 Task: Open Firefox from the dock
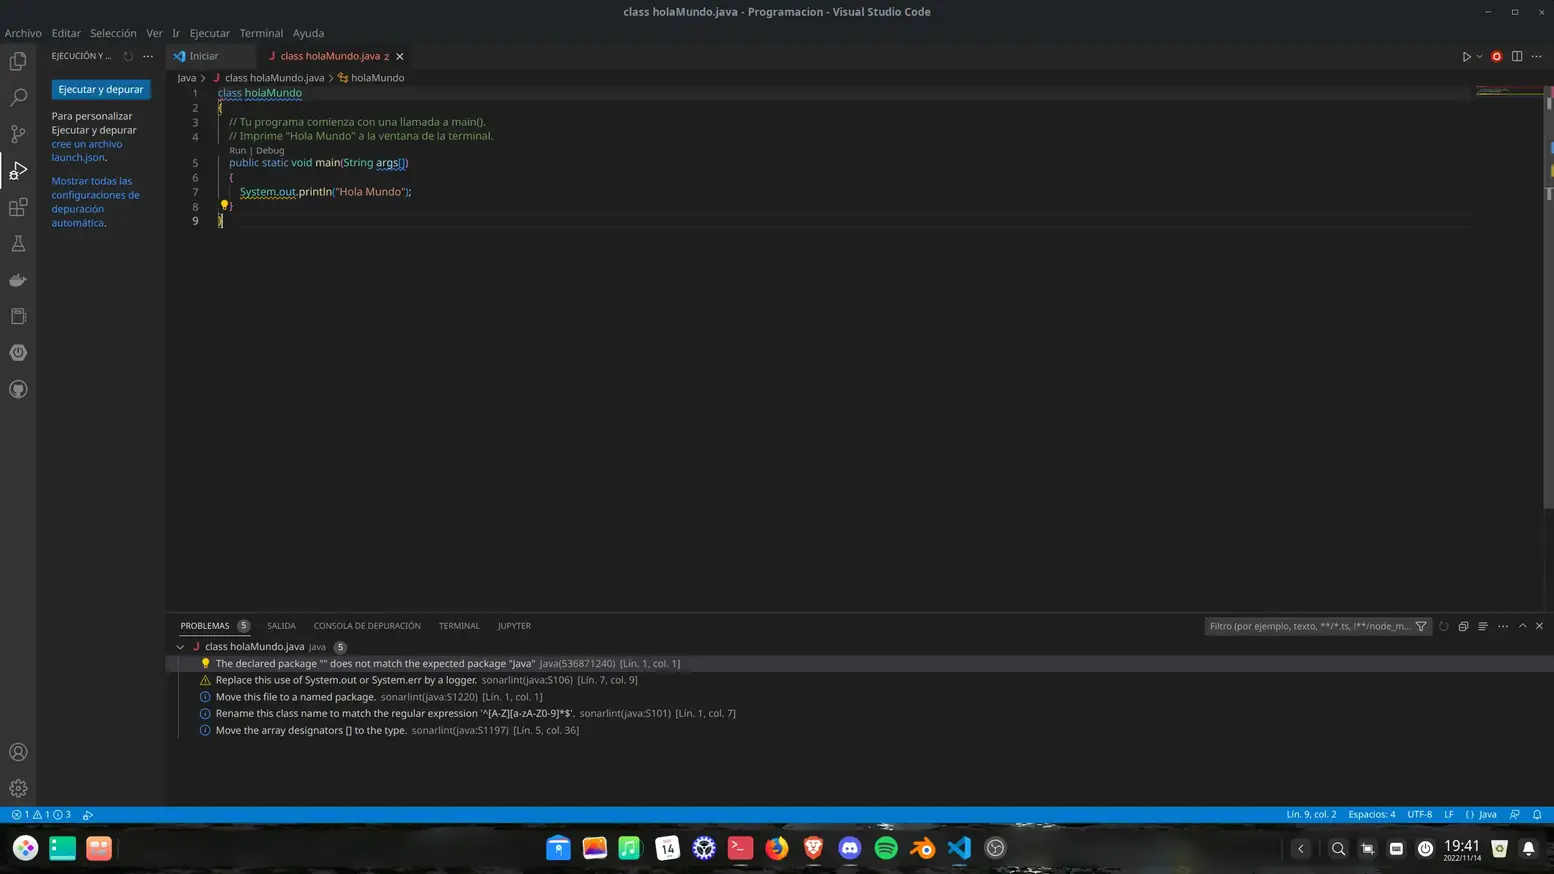[777, 848]
